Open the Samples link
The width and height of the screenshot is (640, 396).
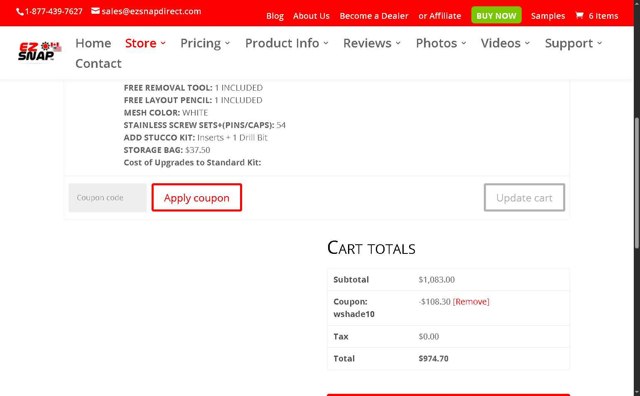[x=548, y=16]
